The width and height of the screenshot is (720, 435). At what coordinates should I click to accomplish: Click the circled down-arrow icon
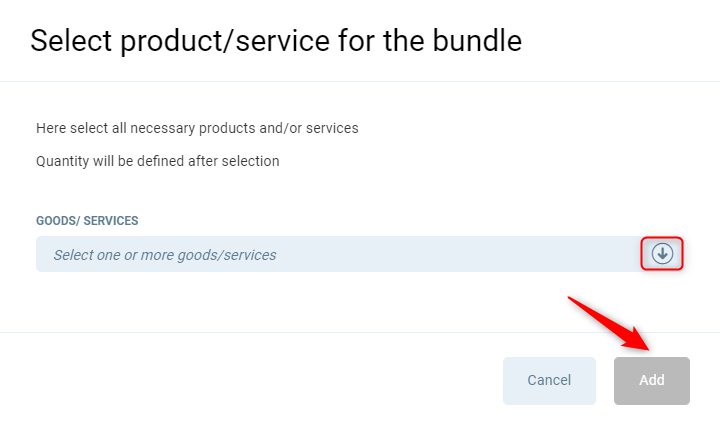pos(662,254)
